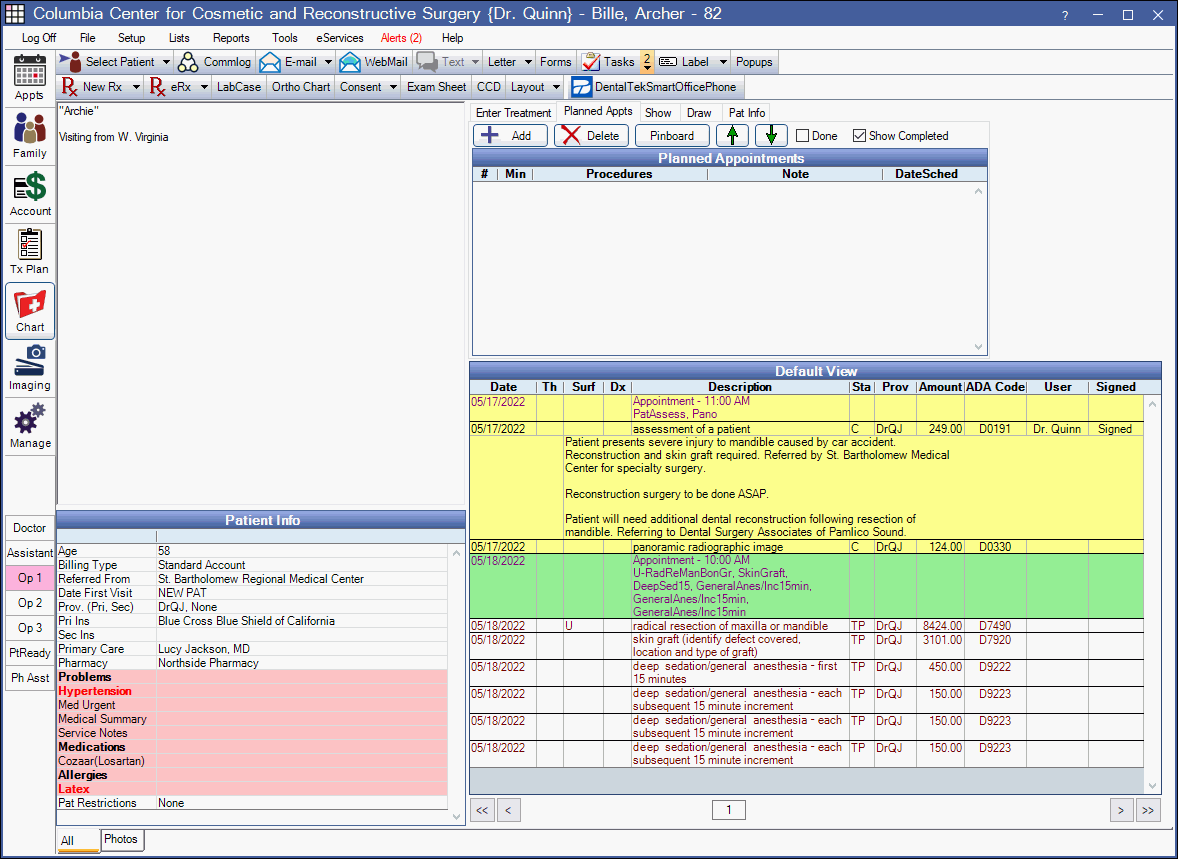Click the Pinboard button

pyautogui.click(x=672, y=136)
